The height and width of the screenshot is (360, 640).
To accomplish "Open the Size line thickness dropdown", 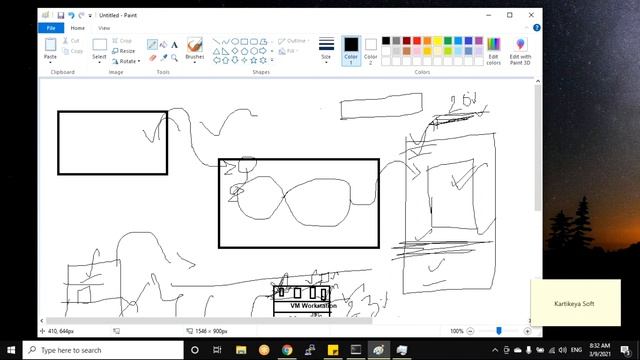I will 326,51.
